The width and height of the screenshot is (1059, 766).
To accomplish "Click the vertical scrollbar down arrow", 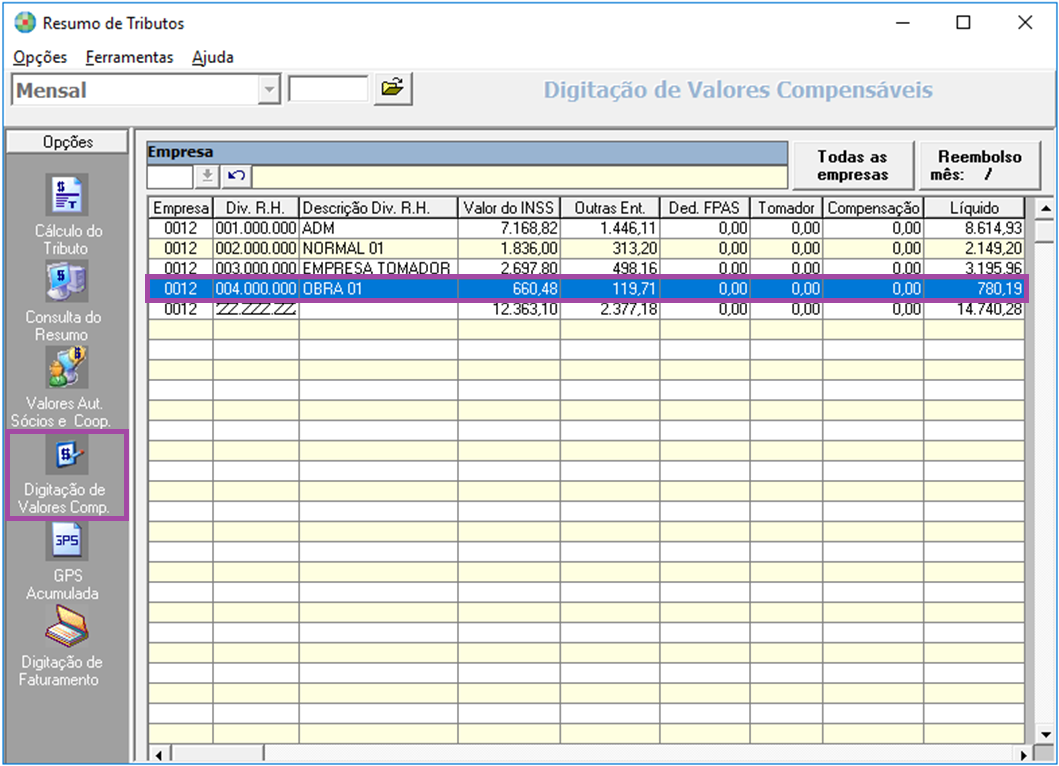I will (1045, 734).
